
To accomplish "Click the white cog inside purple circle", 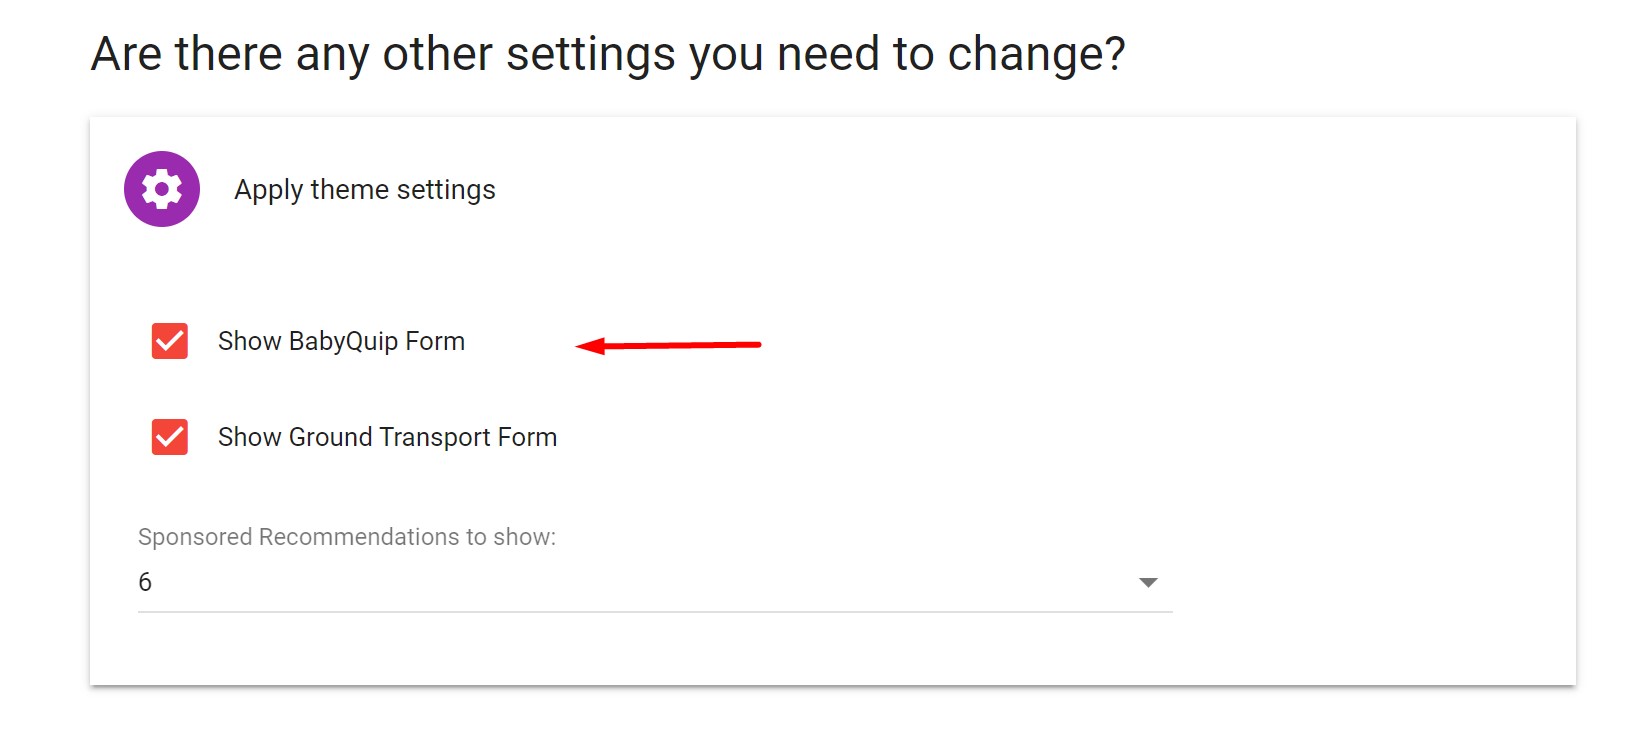I will (162, 189).
